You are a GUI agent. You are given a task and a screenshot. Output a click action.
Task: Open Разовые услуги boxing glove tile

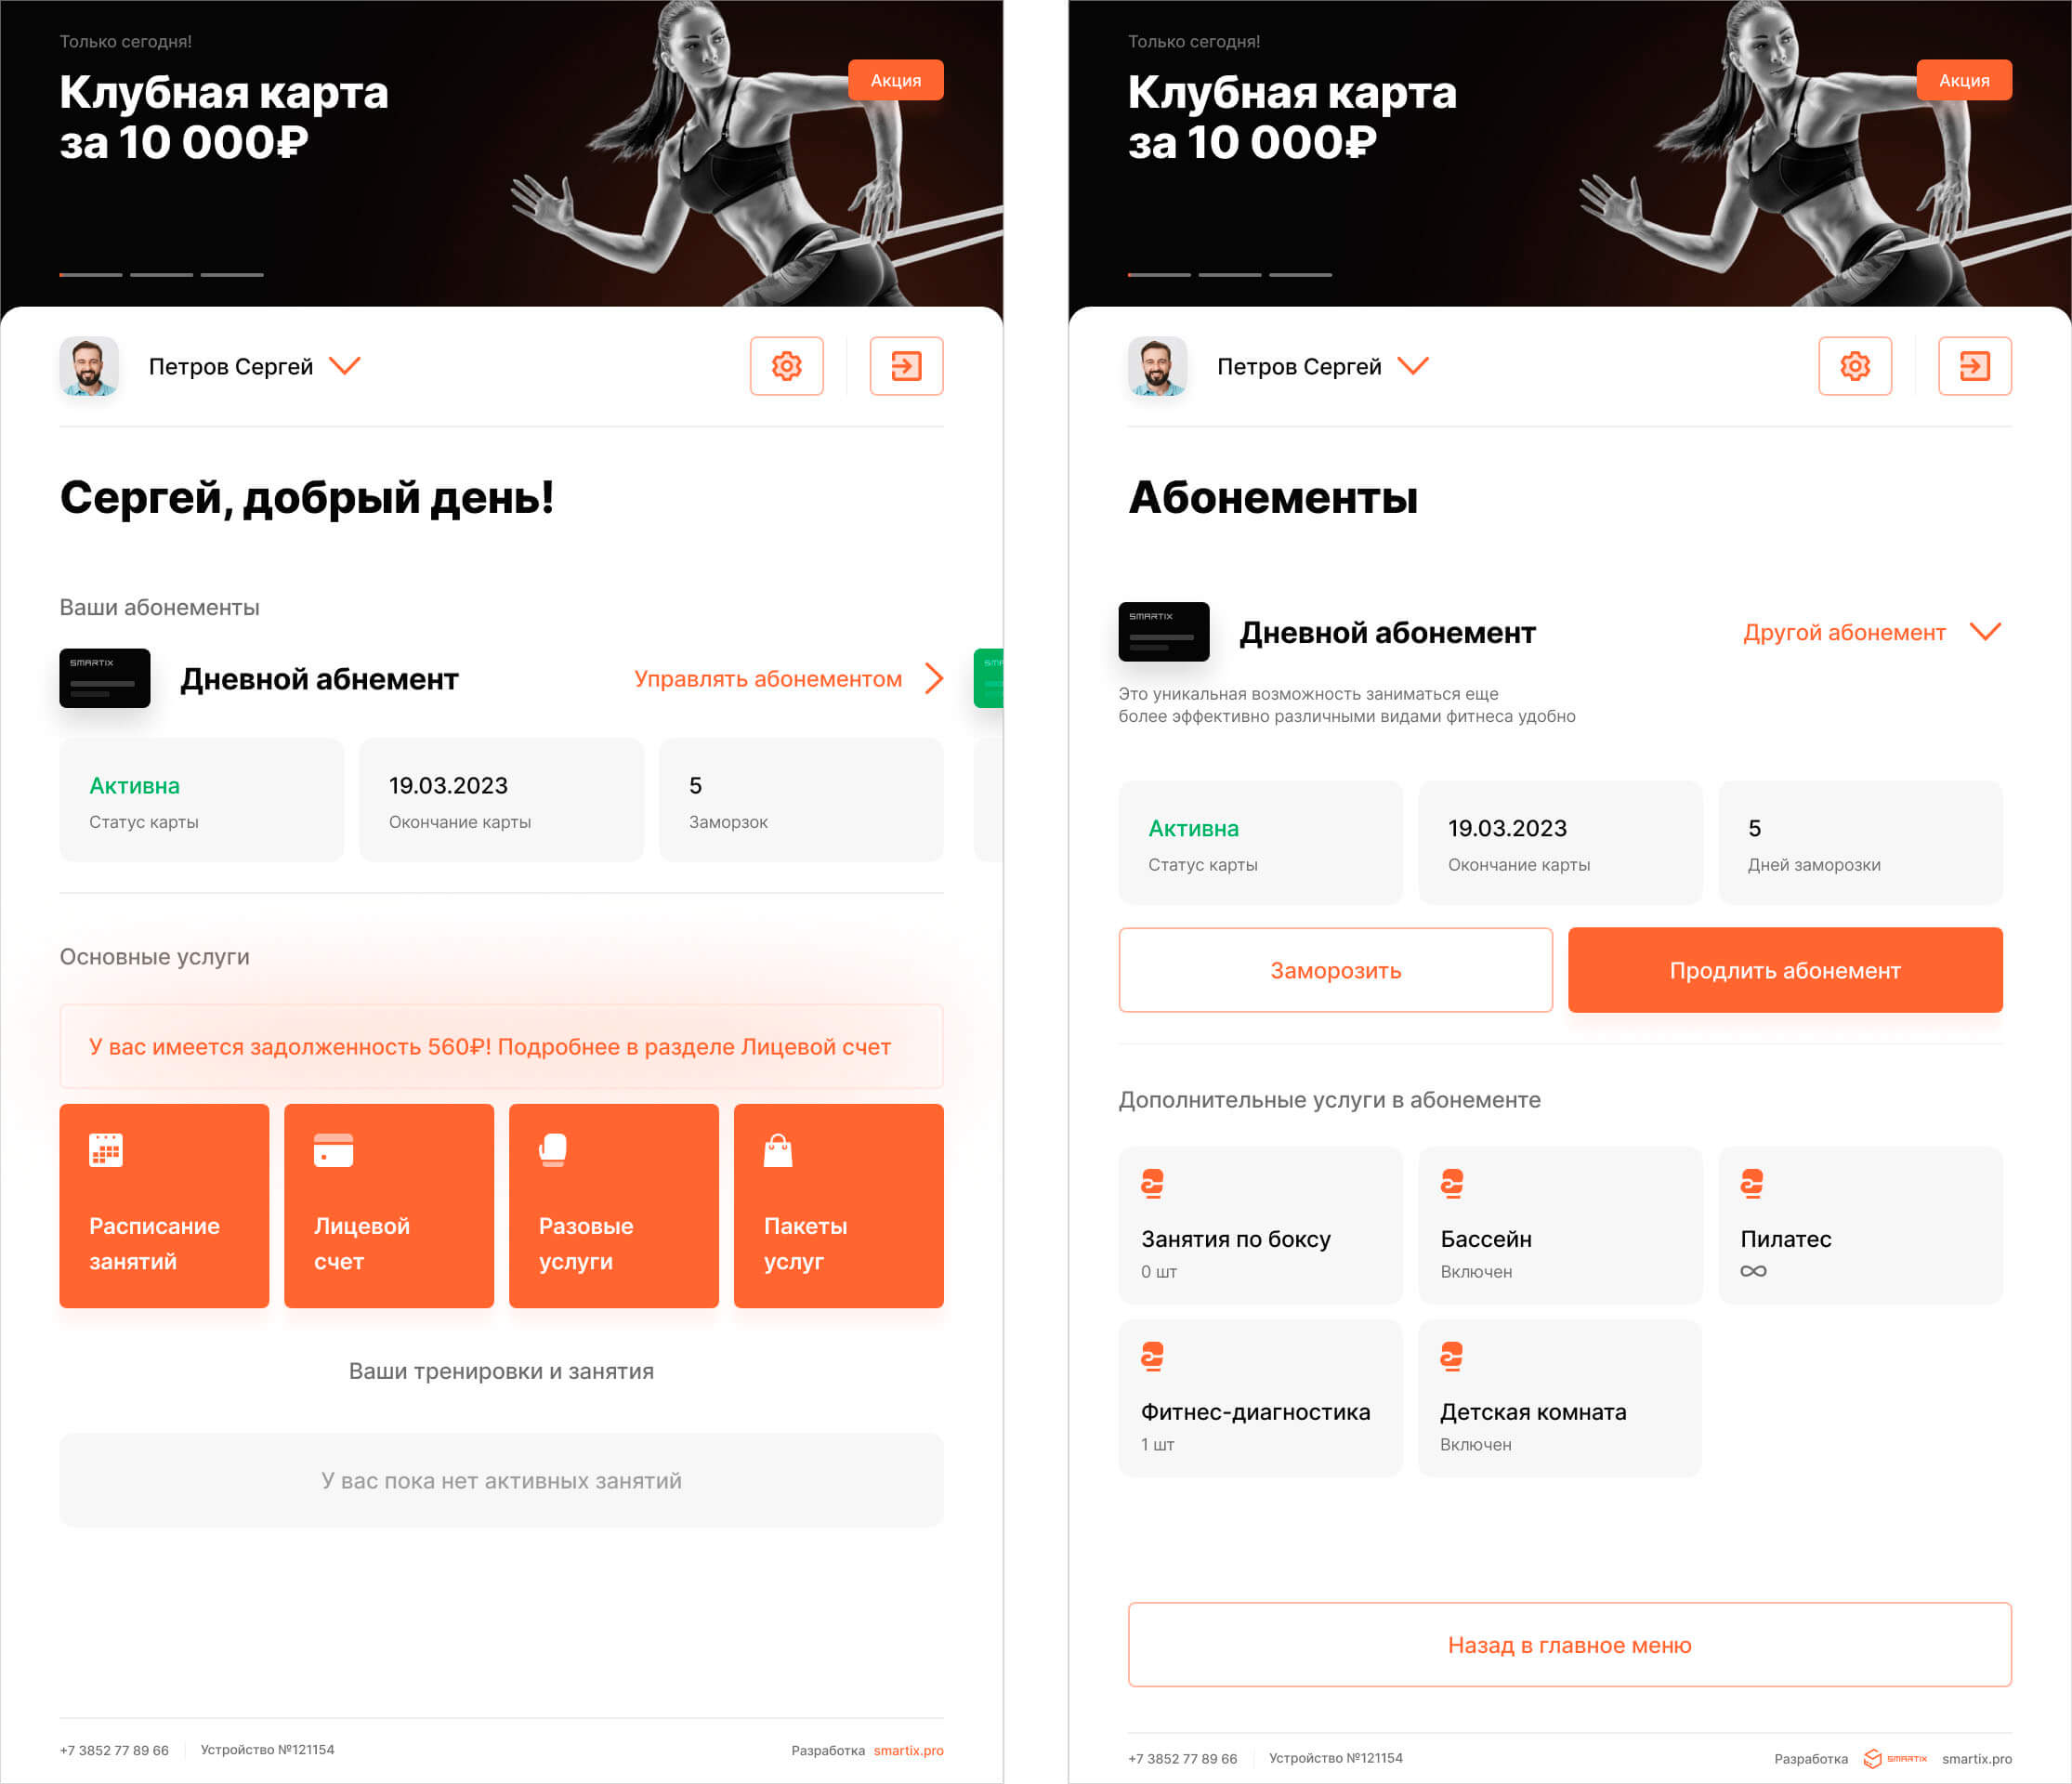coord(614,1205)
